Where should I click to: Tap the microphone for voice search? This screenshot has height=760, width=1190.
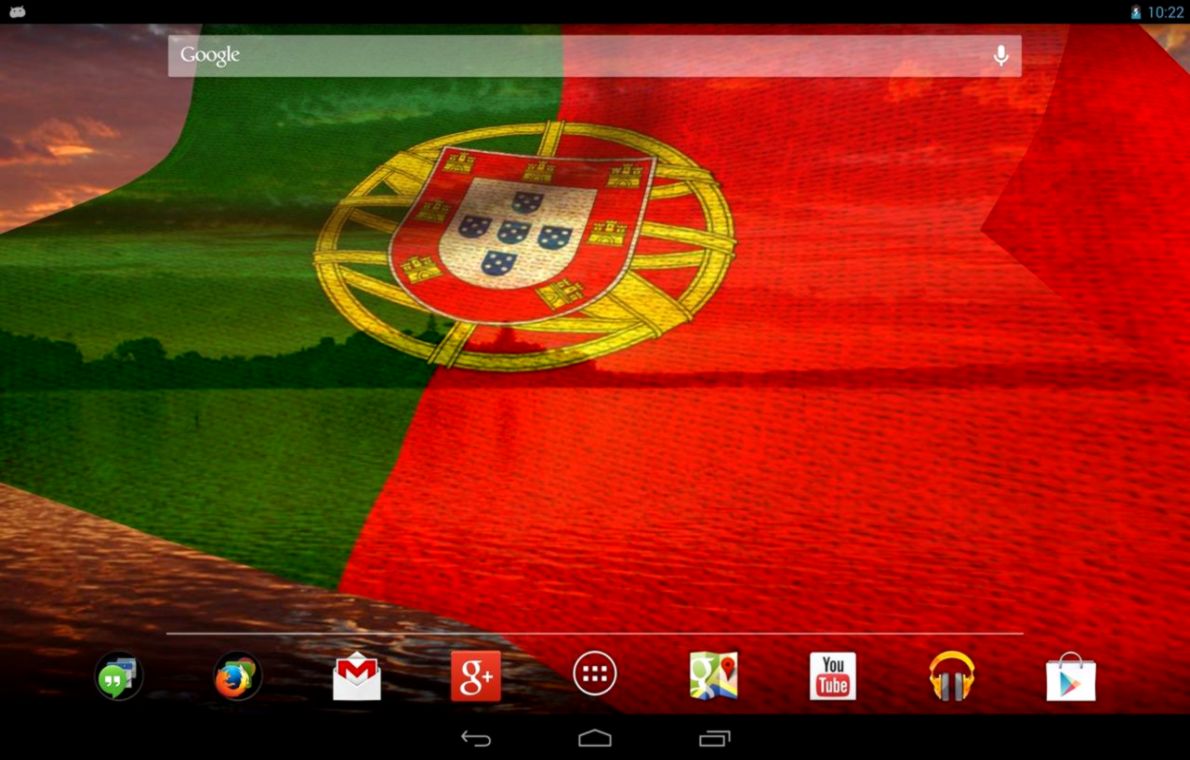[1001, 56]
